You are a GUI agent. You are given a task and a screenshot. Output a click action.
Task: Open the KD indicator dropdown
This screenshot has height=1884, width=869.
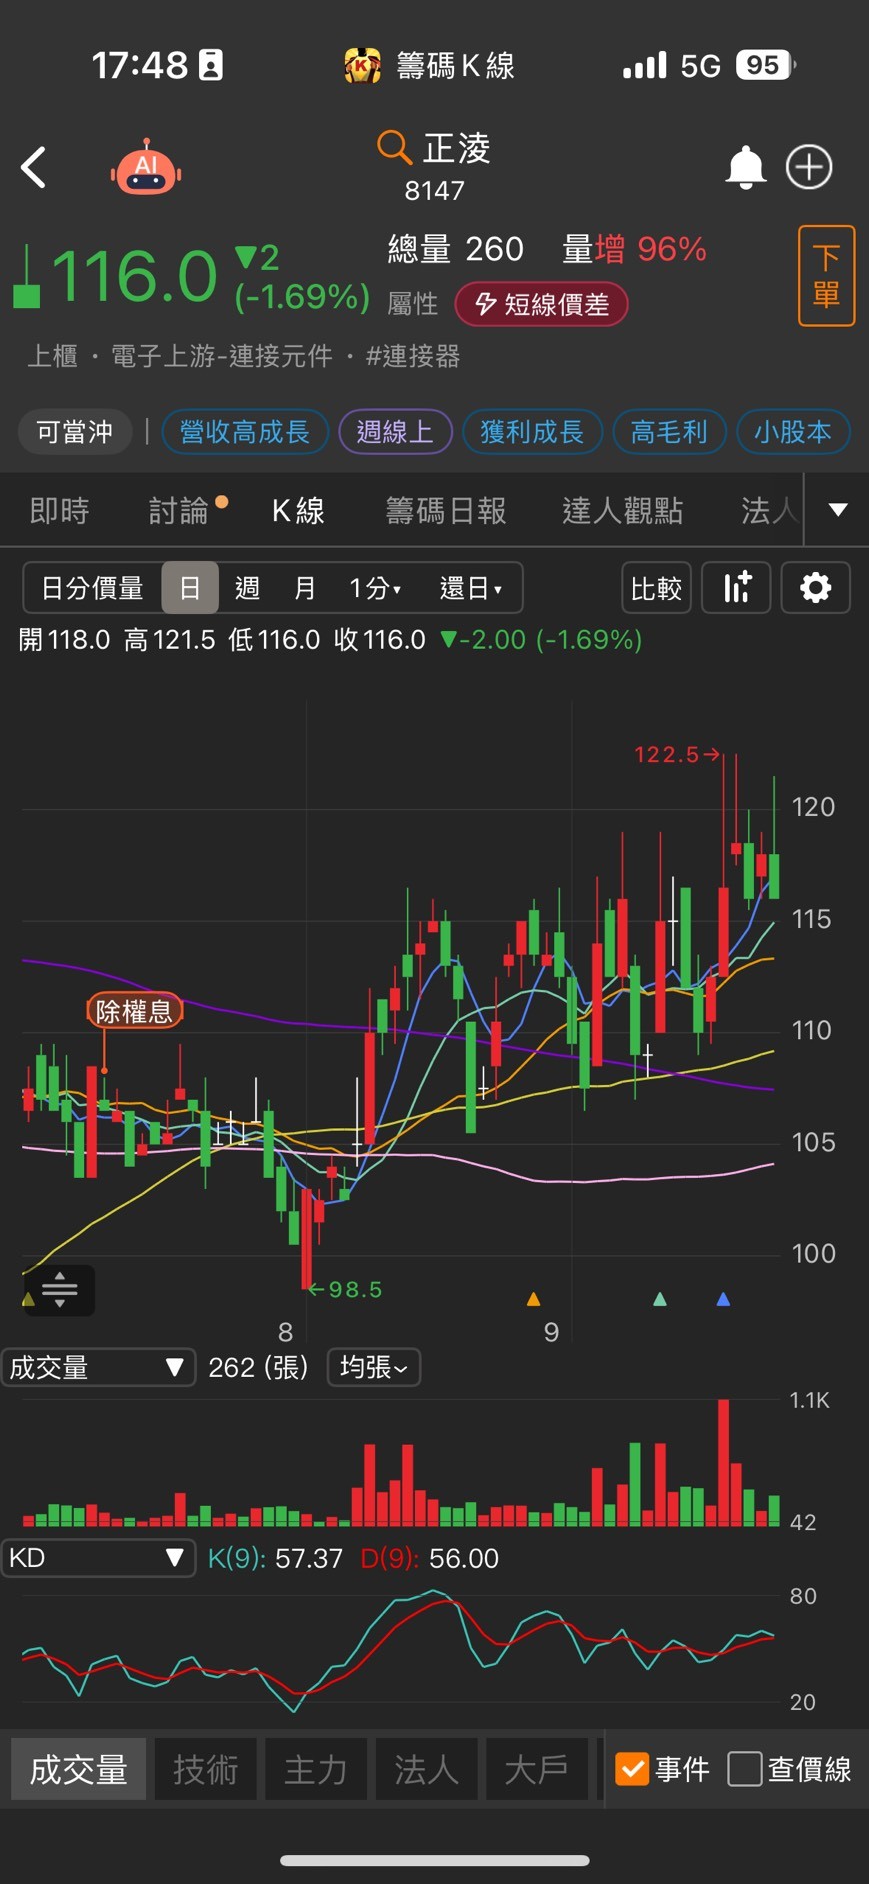pyautogui.click(x=98, y=1558)
